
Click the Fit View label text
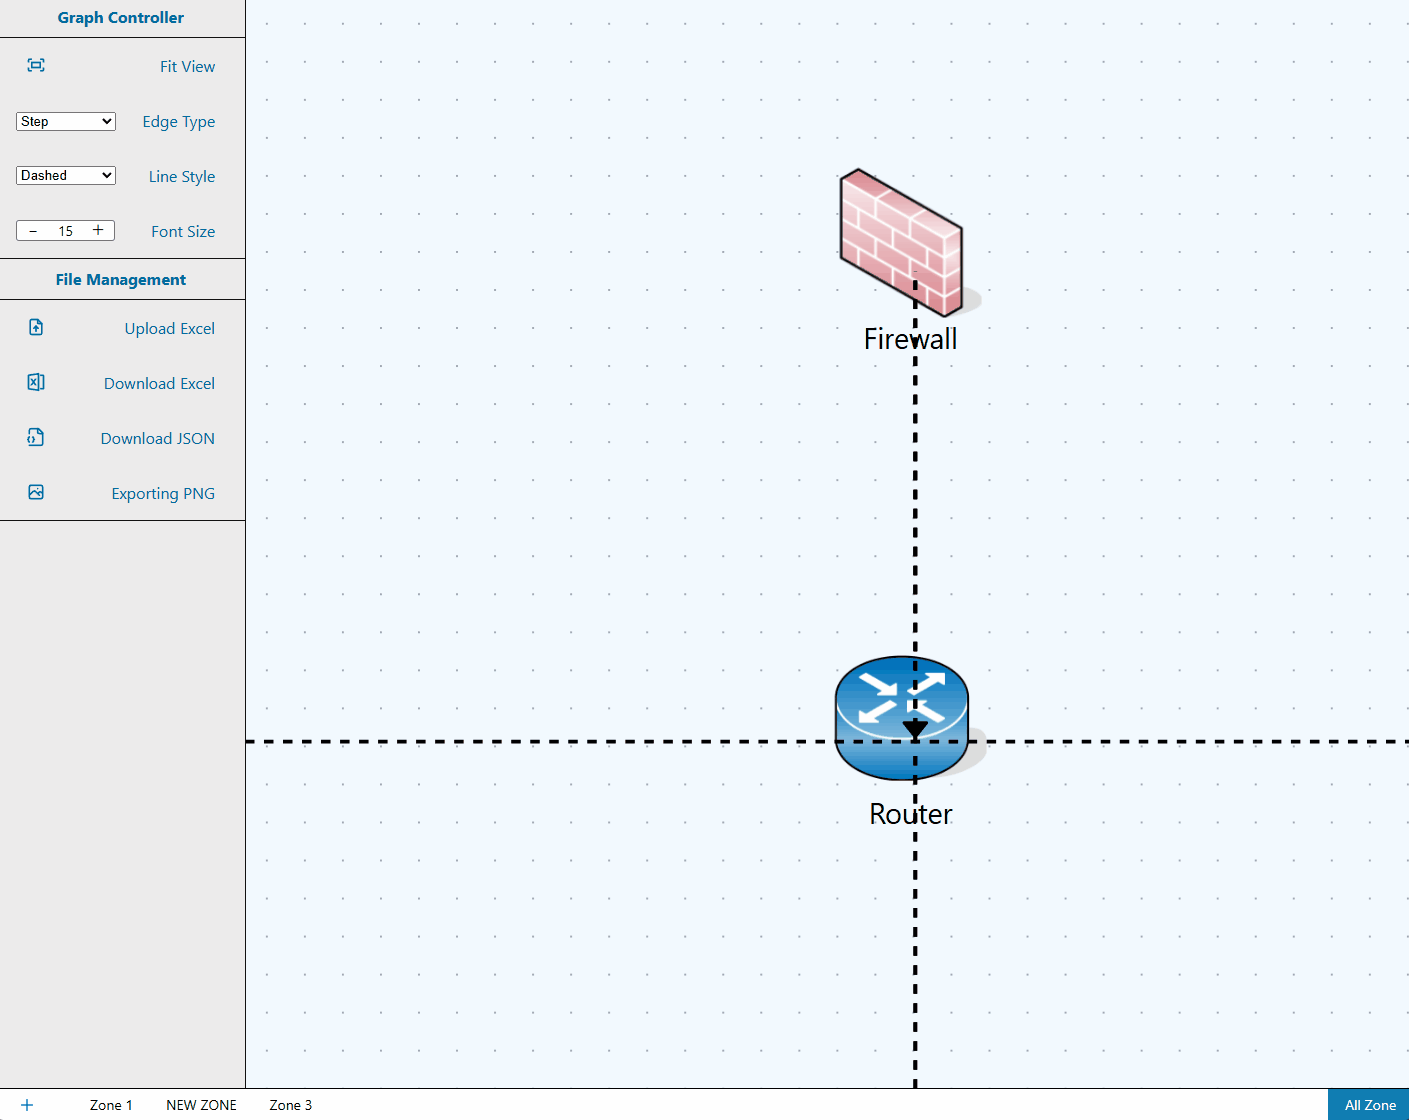click(x=187, y=67)
